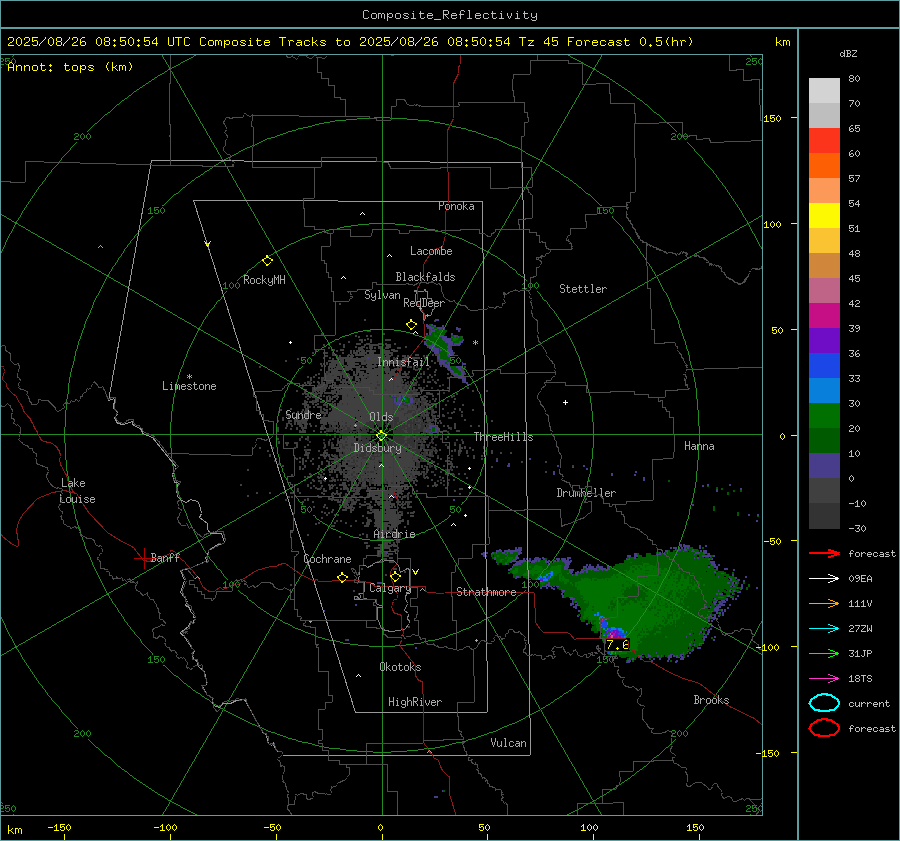900x841 pixels.
Task: Click the red forecast arrow in legend
Action: 824,553
